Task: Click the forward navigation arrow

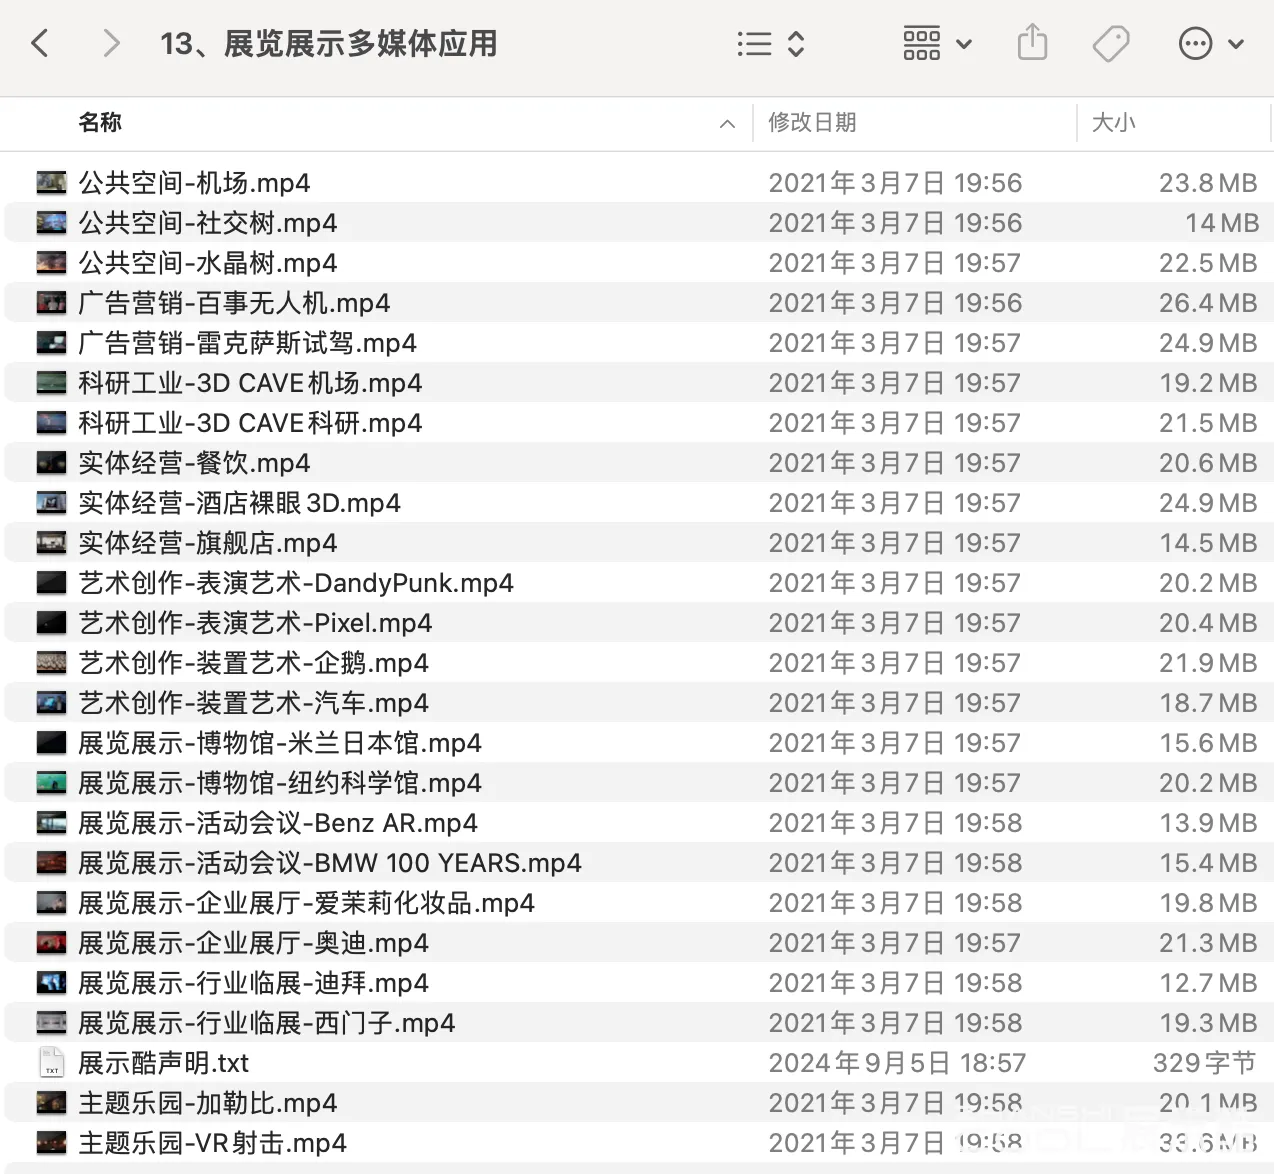Action: pyautogui.click(x=111, y=43)
